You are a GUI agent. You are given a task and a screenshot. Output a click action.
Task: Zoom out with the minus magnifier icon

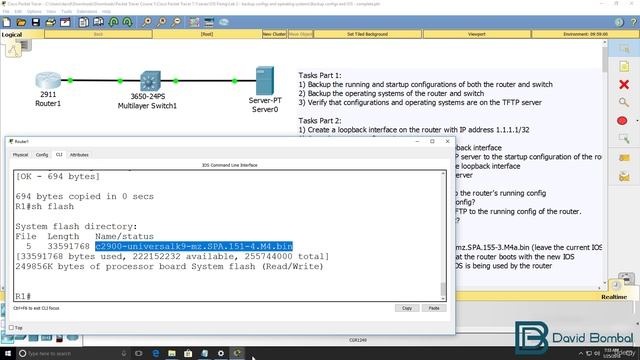tap(176, 22)
